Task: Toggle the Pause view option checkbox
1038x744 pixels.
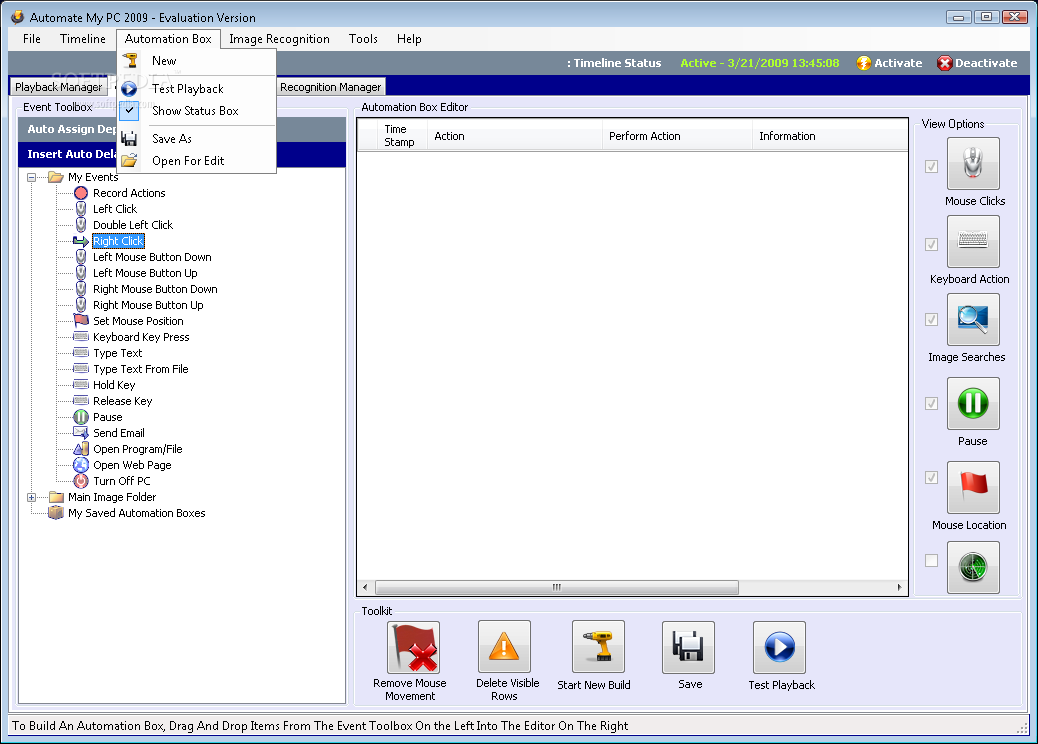Action: pyautogui.click(x=931, y=403)
